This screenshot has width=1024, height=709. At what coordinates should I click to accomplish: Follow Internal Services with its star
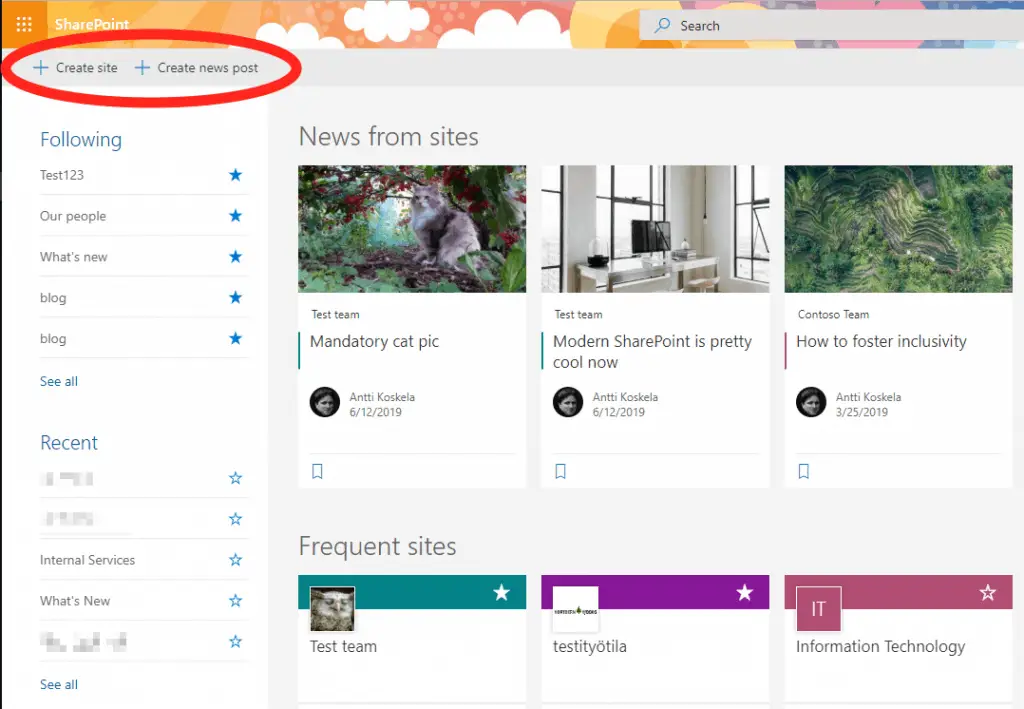pyautogui.click(x=236, y=560)
